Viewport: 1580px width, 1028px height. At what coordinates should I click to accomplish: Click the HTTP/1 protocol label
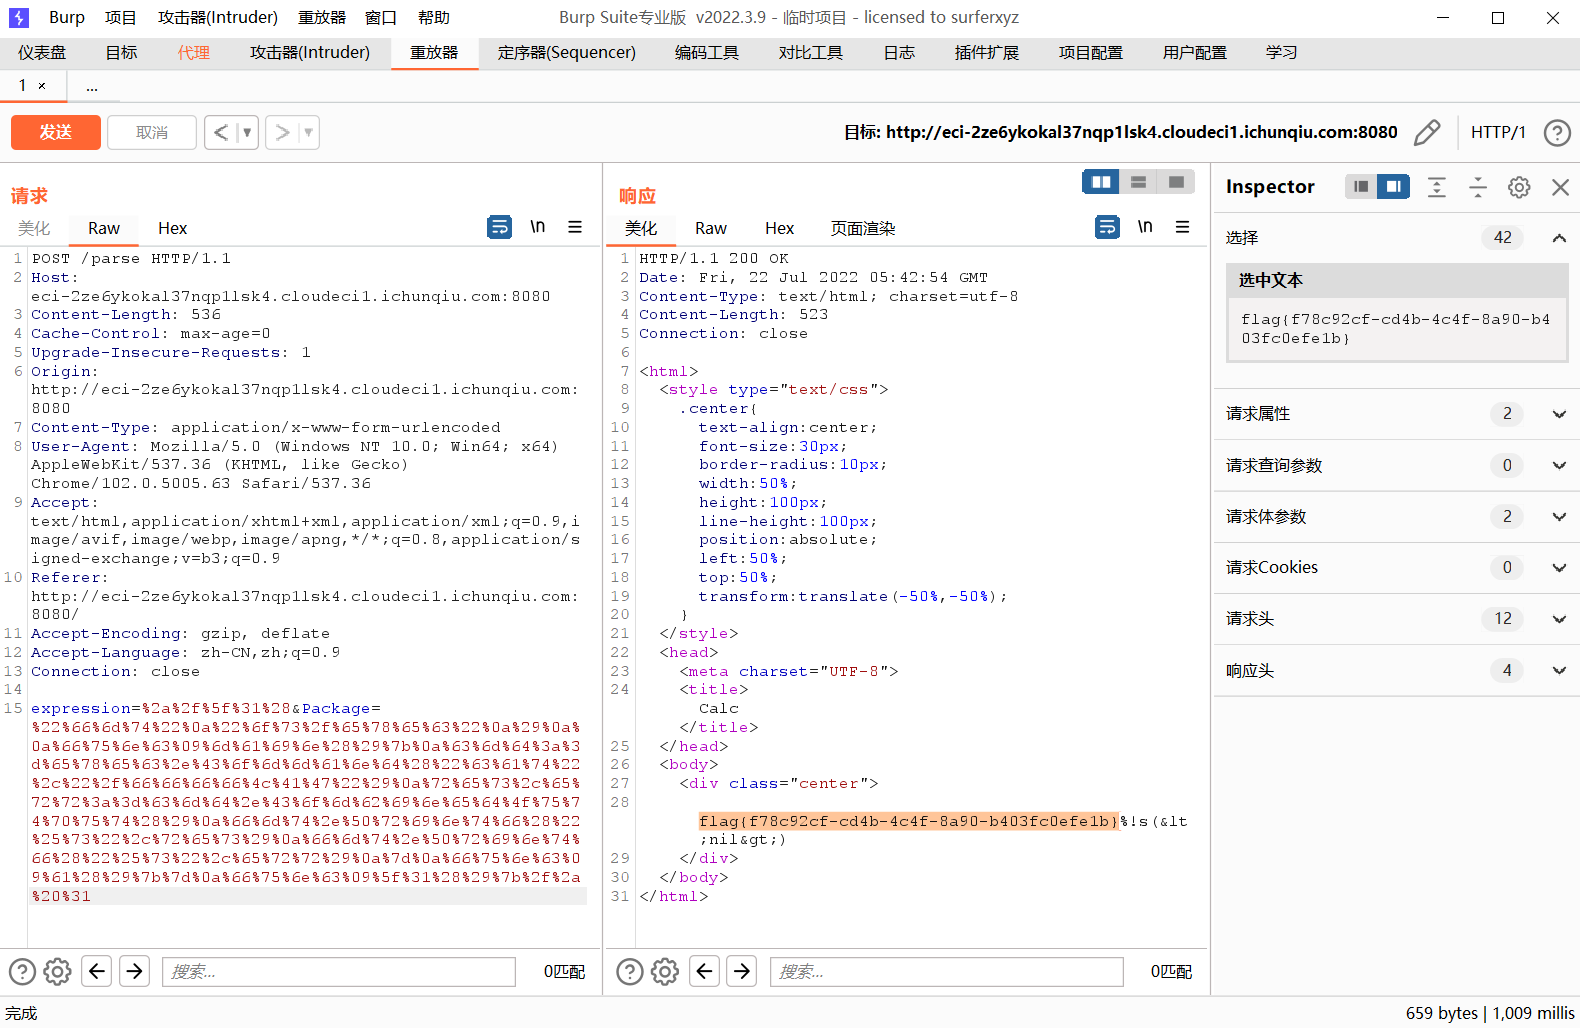click(x=1497, y=132)
